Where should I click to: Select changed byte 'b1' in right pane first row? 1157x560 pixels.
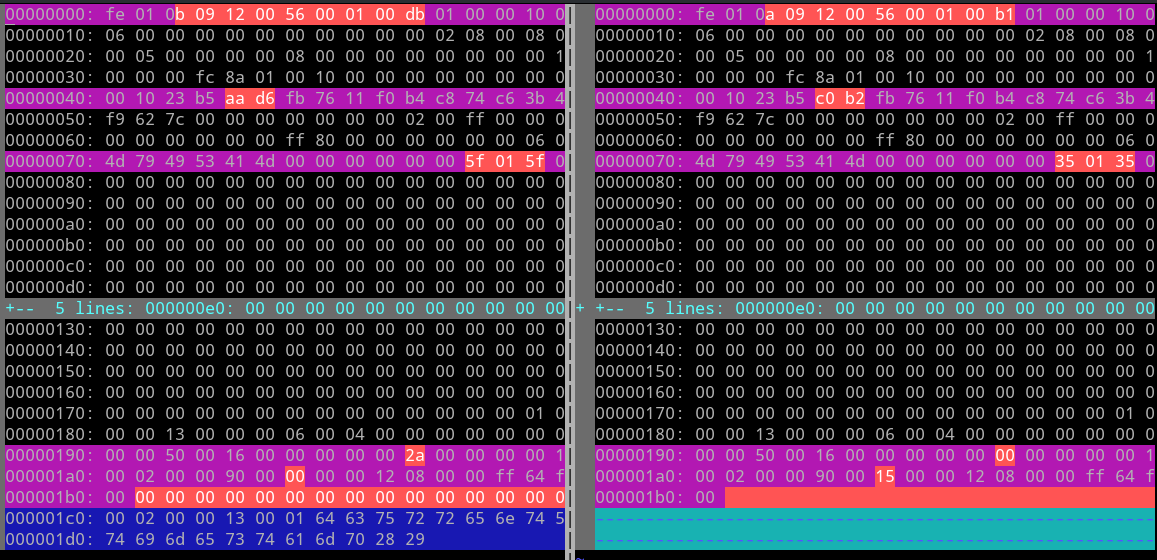pyautogui.click(x=1005, y=14)
